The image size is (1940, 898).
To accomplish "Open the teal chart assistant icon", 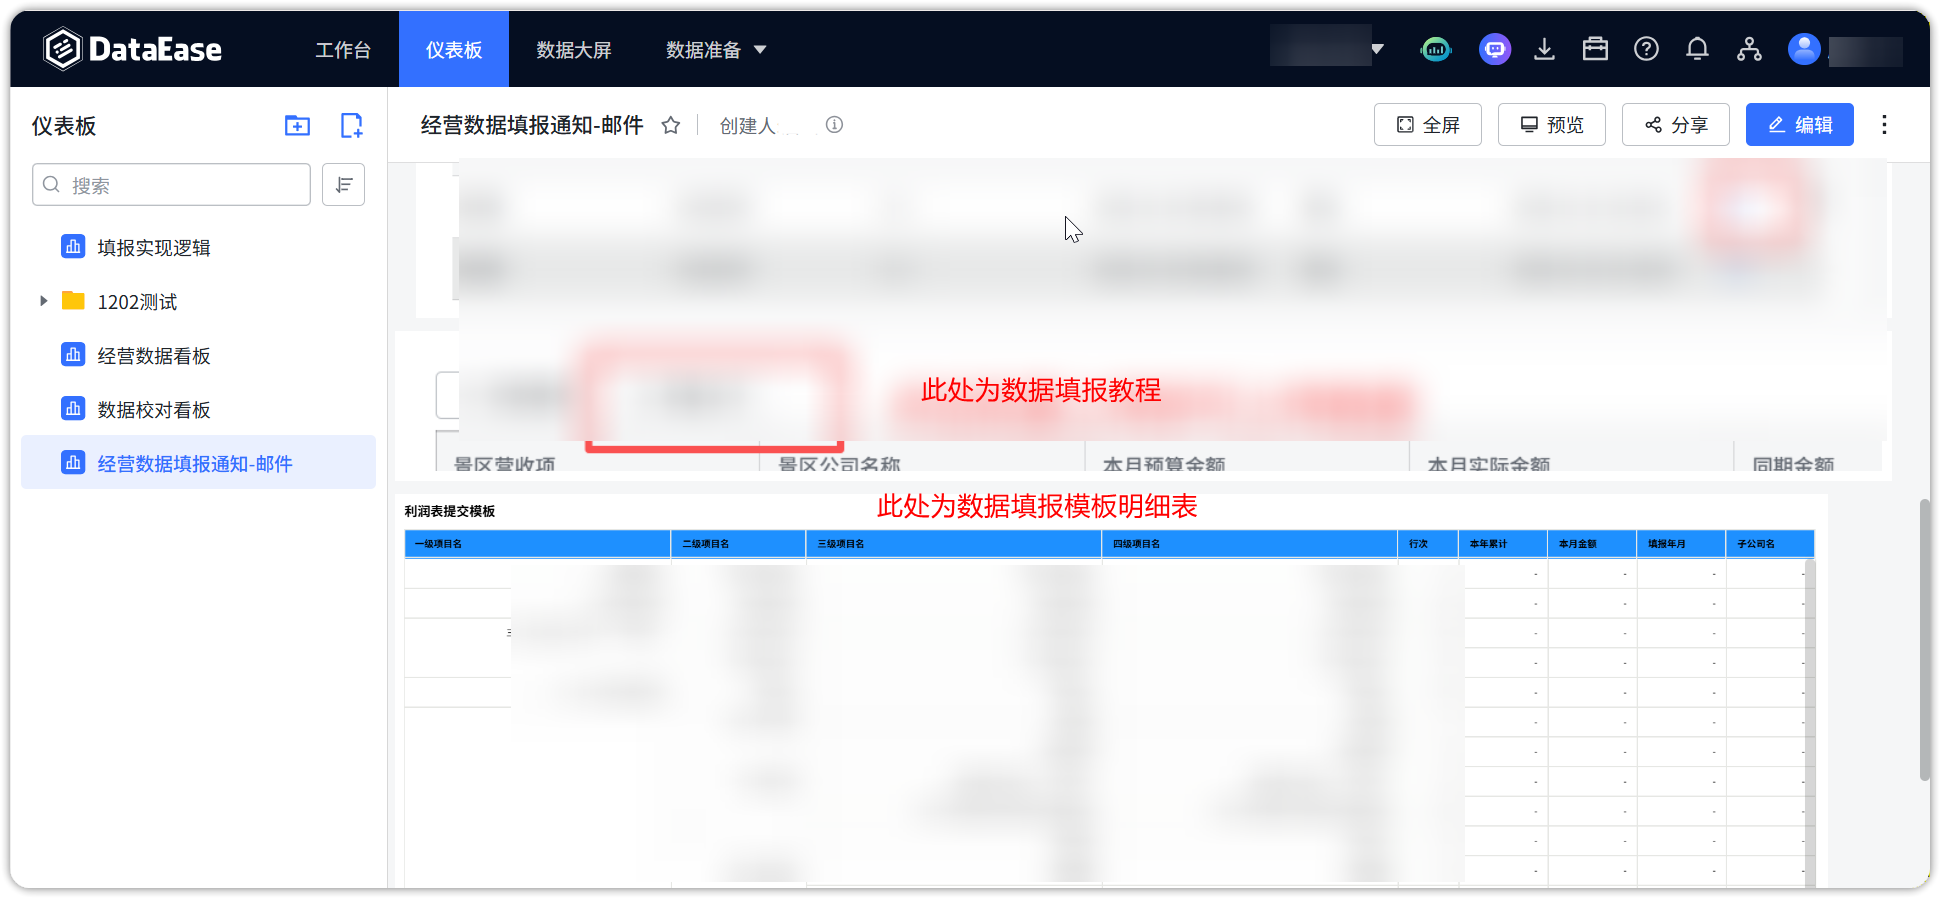I will click(1435, 49).
